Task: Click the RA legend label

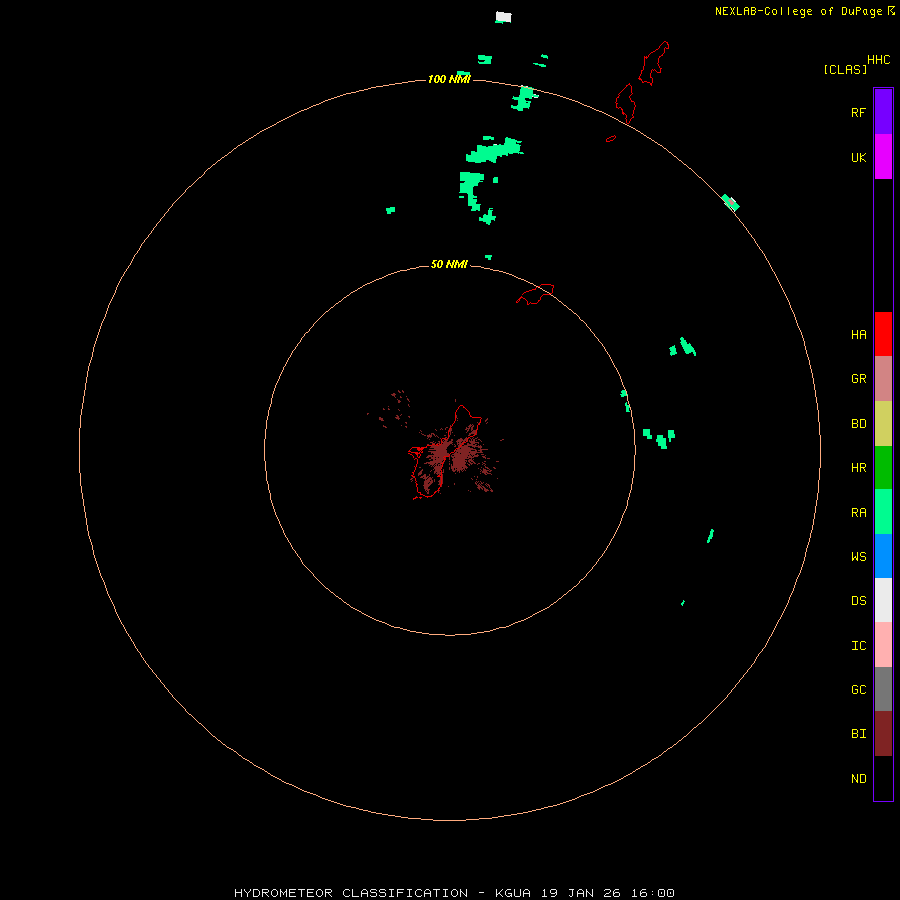Action: click(858, 513)
